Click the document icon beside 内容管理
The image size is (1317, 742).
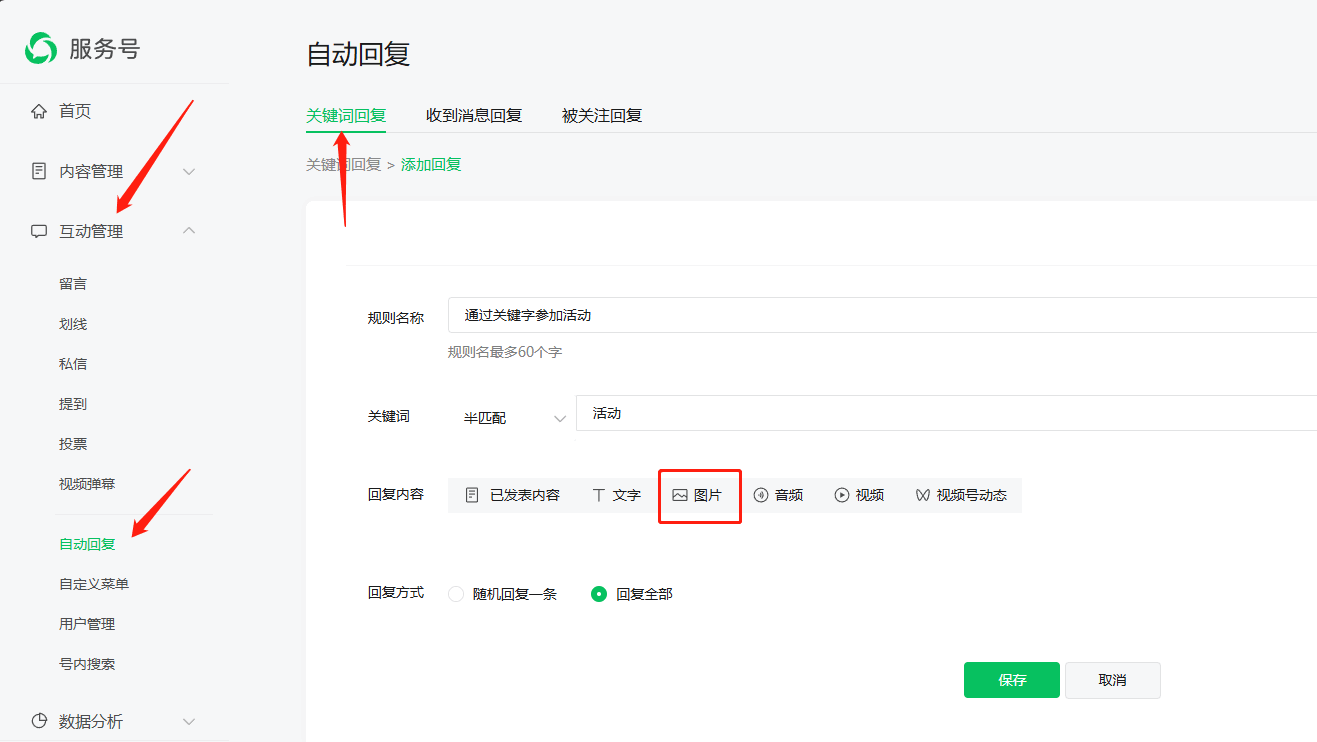(39, 171)
